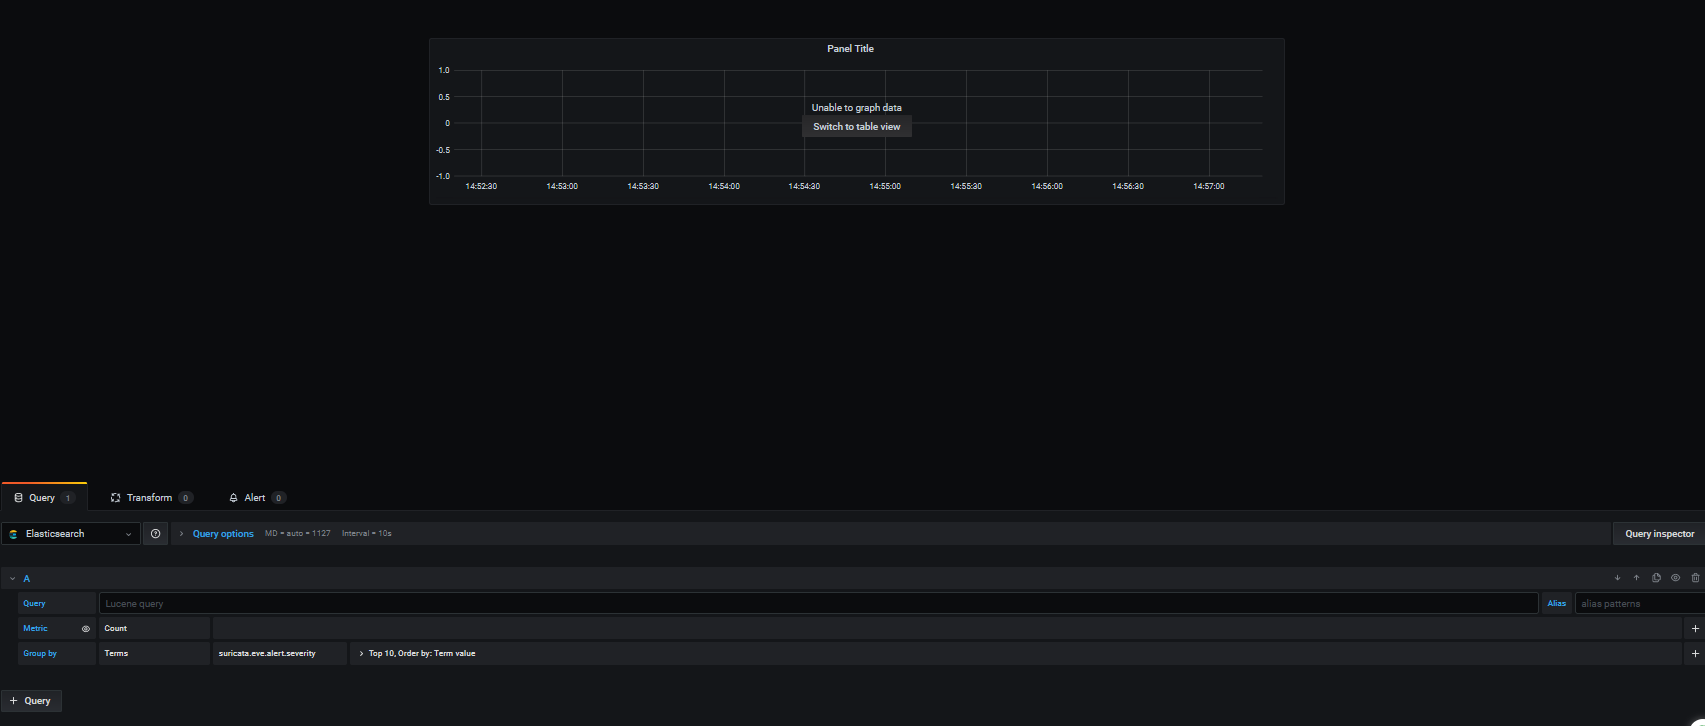Focus the Lucene query input field
The height and width of the screenshot is (726, 1705).
(x=818, y=604)
